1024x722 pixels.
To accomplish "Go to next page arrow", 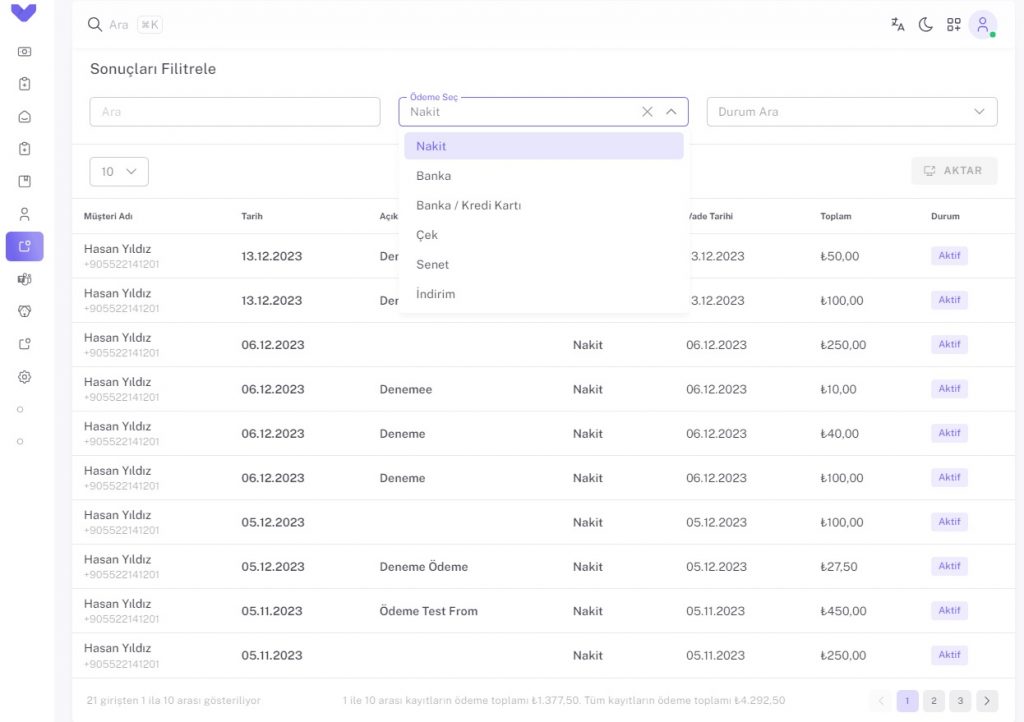I will (987, 700).
